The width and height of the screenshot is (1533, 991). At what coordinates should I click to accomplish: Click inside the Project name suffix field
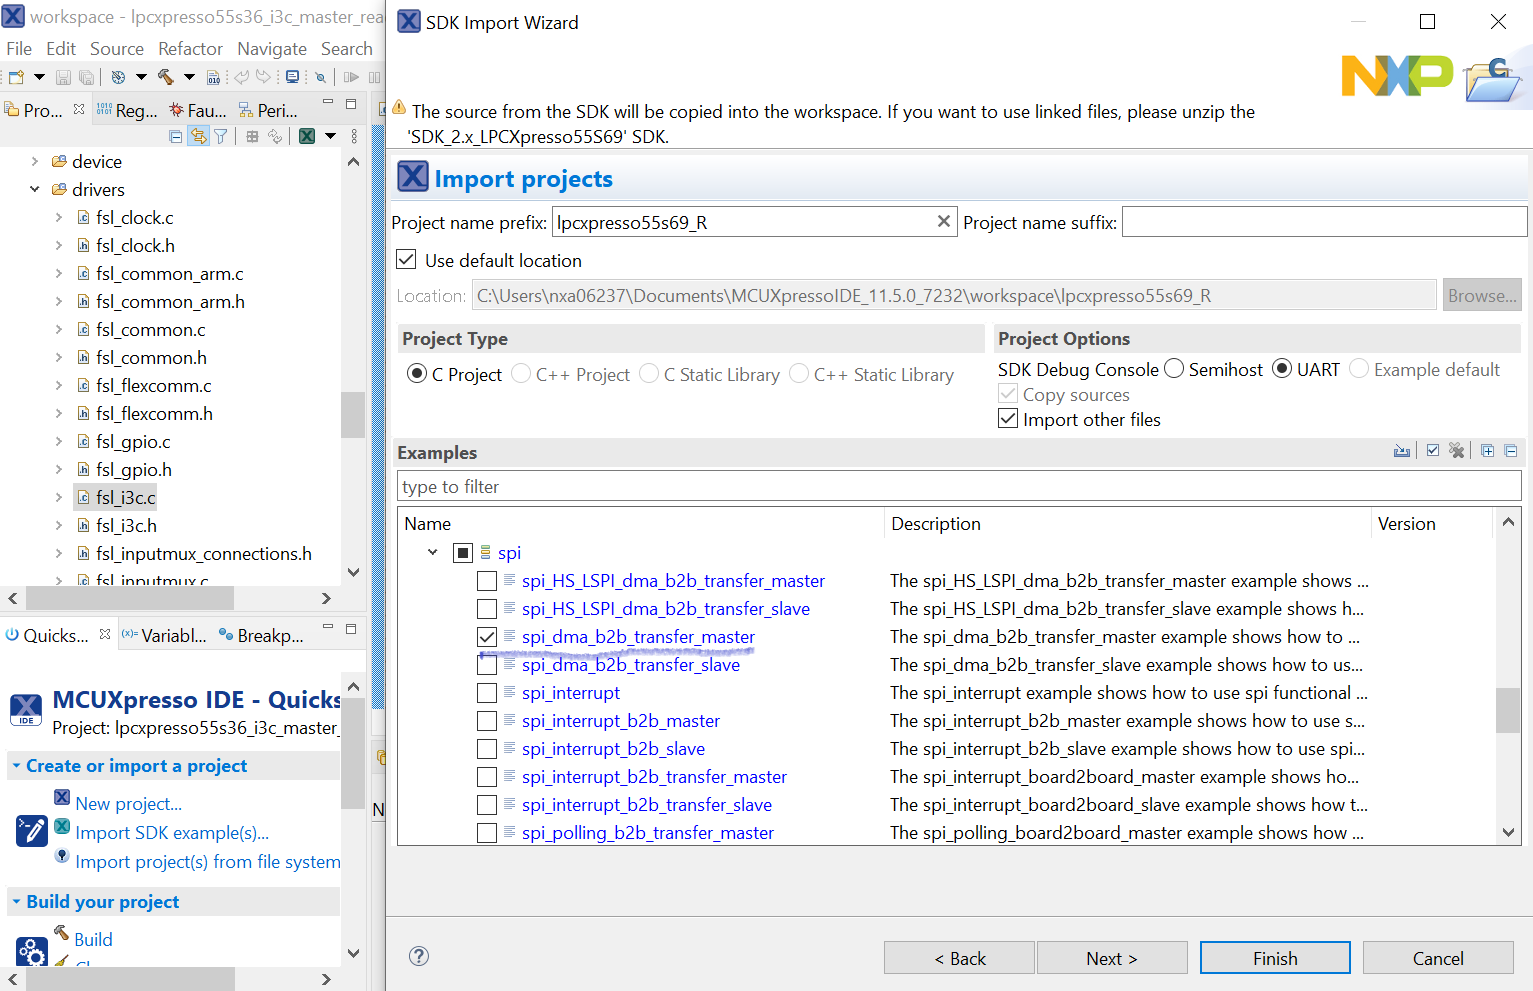coord(1320,221)
